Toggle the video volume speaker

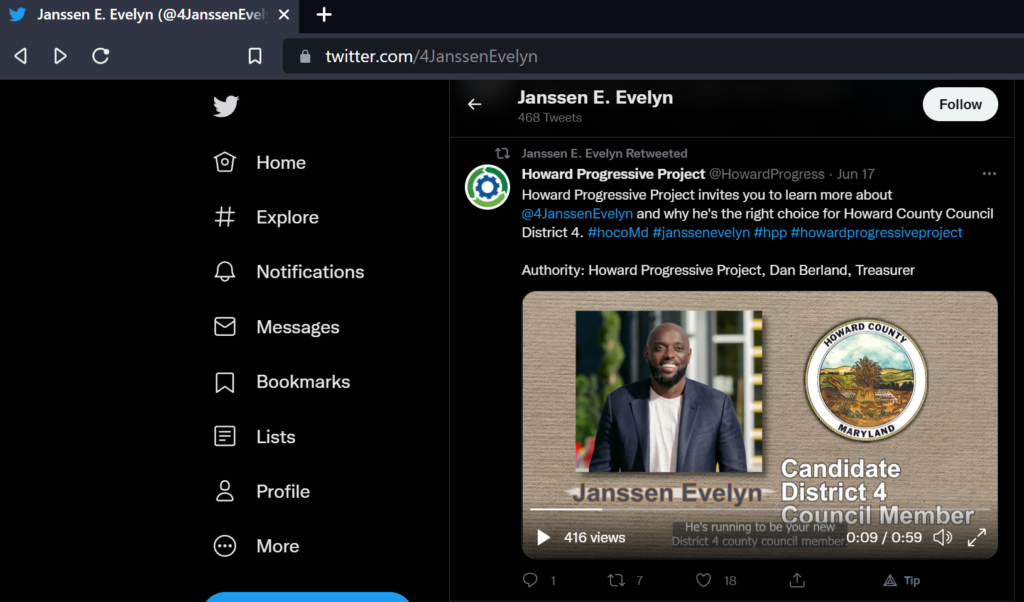pyautogui.click(x=942, y=537)
